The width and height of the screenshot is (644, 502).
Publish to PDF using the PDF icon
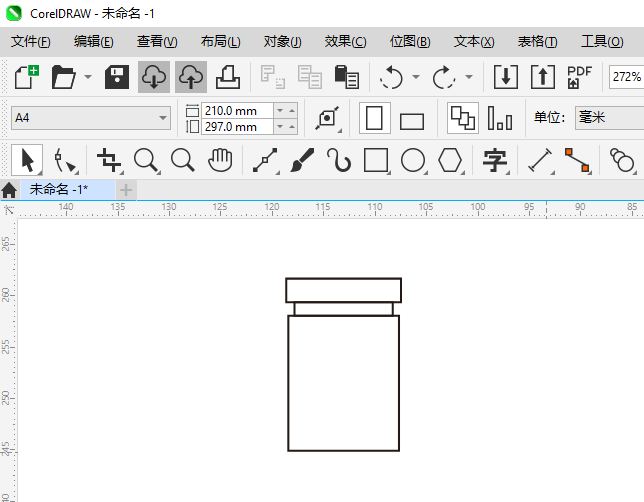(580, 77)
